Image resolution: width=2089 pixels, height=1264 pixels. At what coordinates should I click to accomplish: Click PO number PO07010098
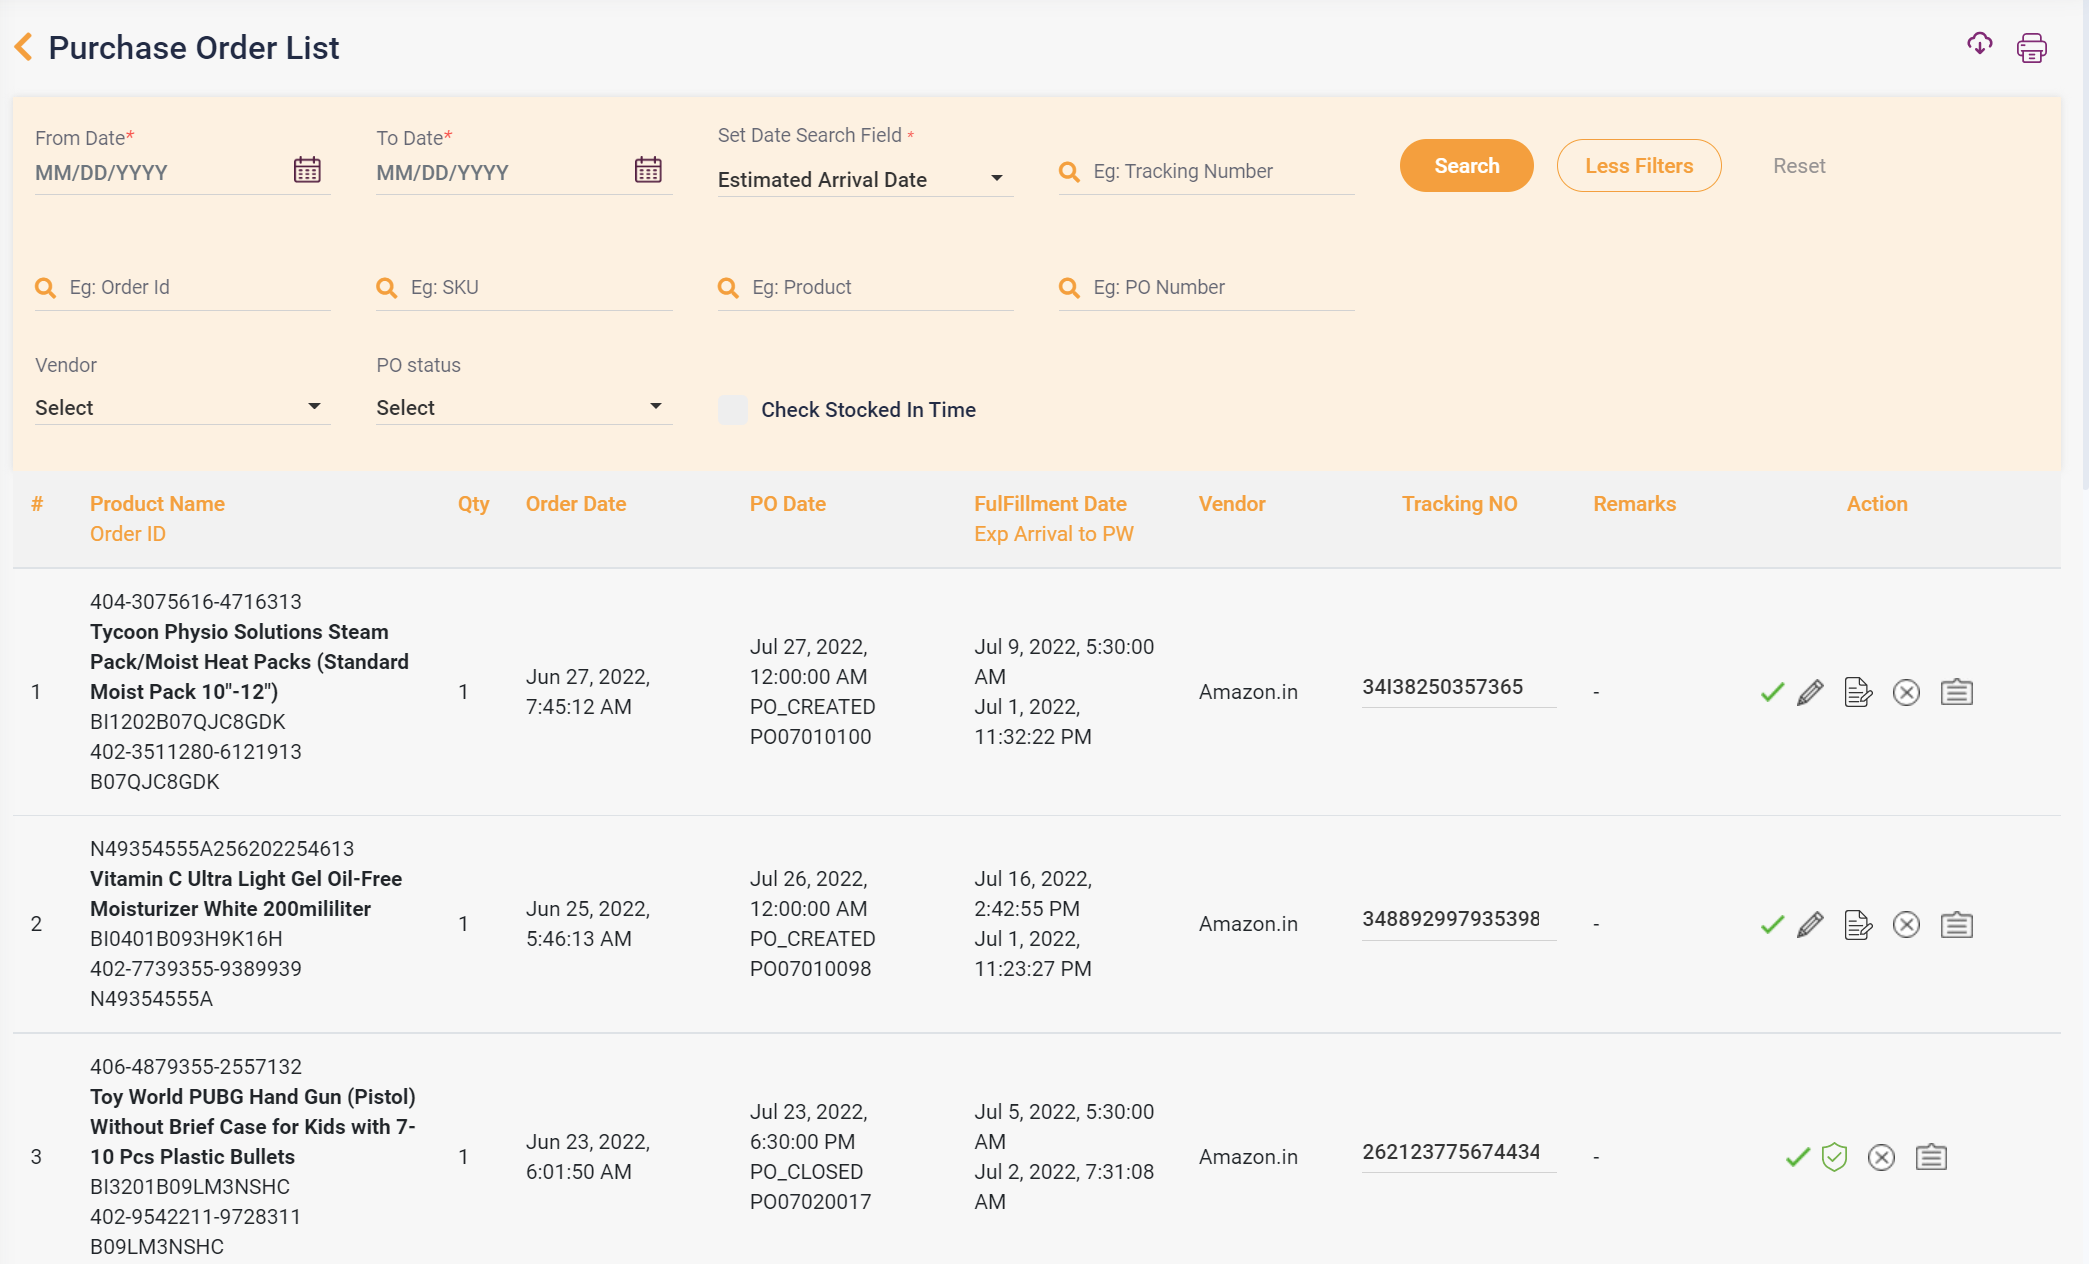click(x=810, y=969)
